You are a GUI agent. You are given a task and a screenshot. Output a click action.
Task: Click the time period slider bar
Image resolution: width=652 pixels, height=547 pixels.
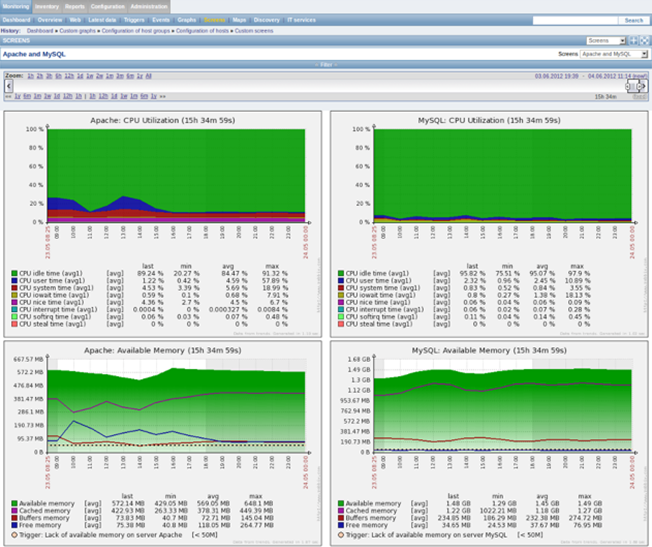[x=633, y=86]
